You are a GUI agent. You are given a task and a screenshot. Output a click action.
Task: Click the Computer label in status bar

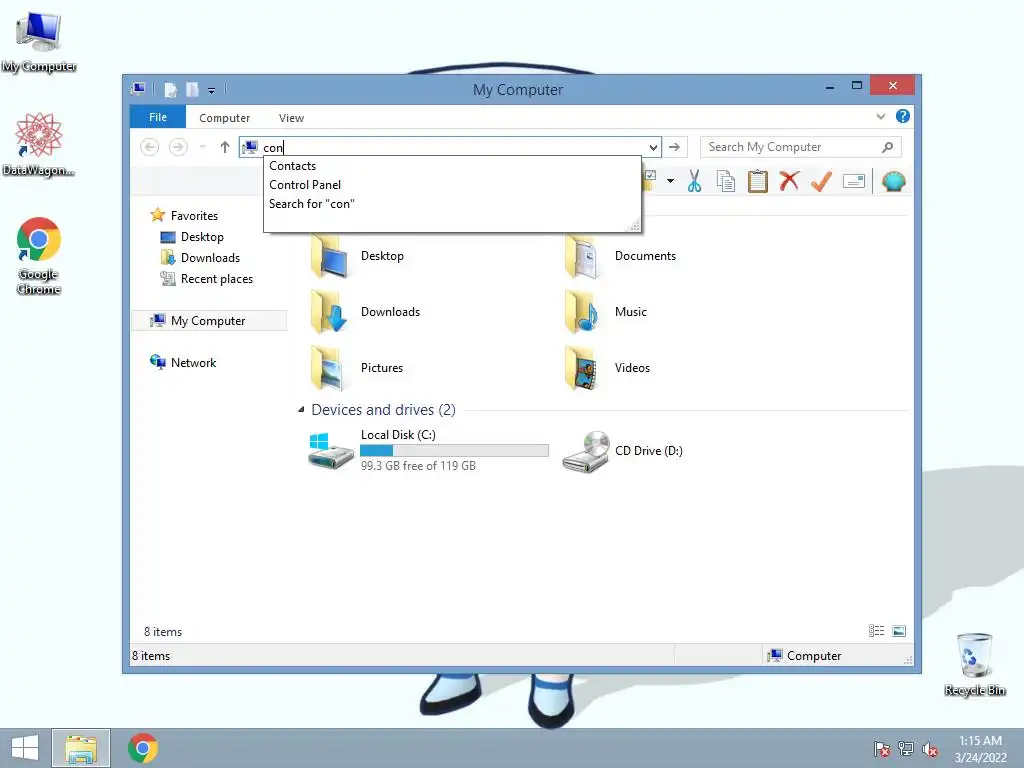pos(813,656)
